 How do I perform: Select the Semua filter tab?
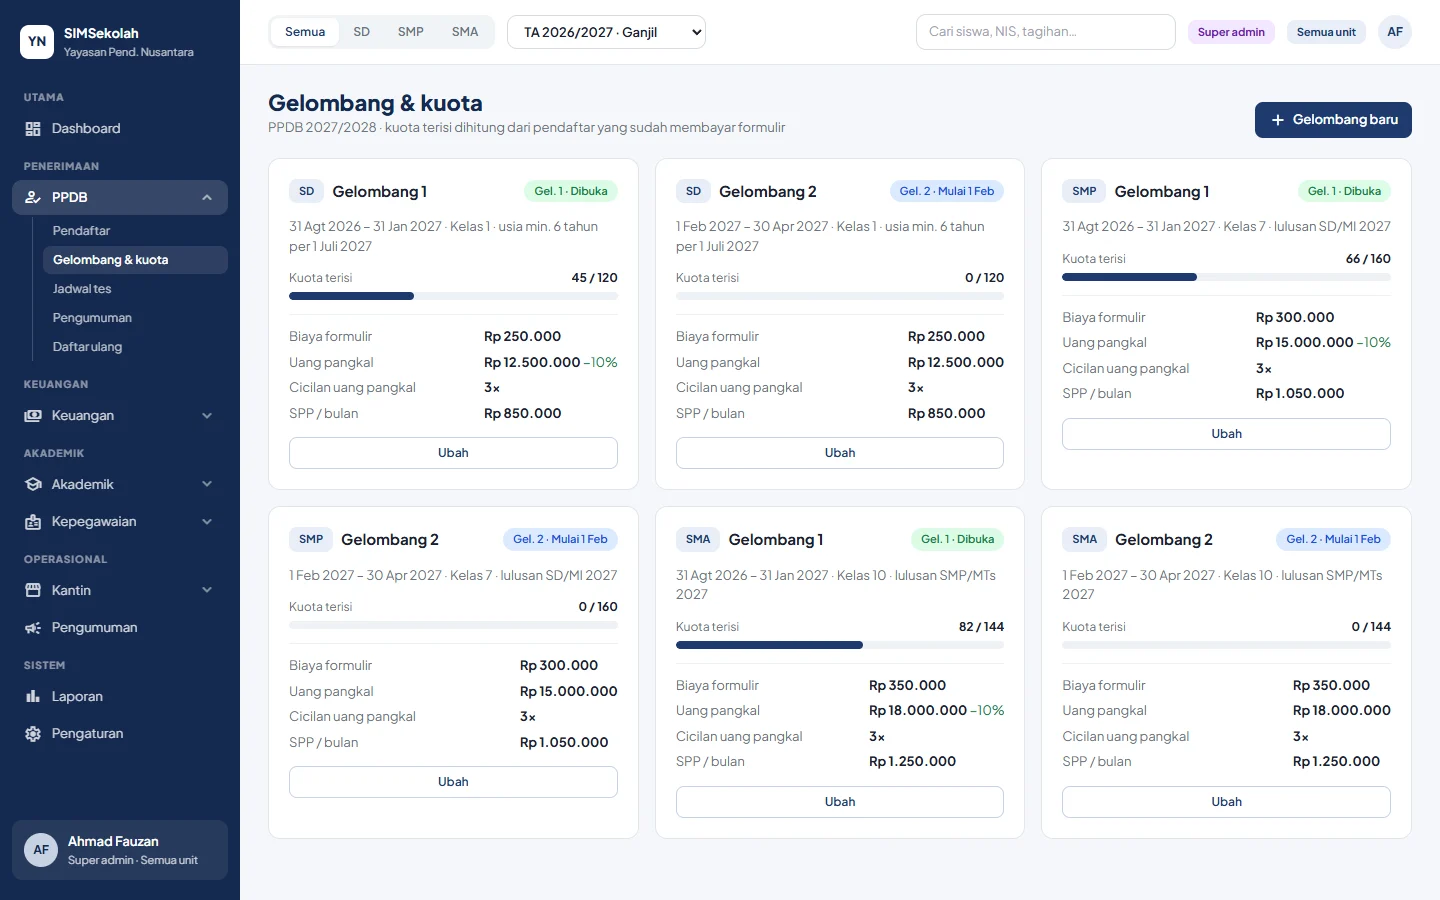305,32
